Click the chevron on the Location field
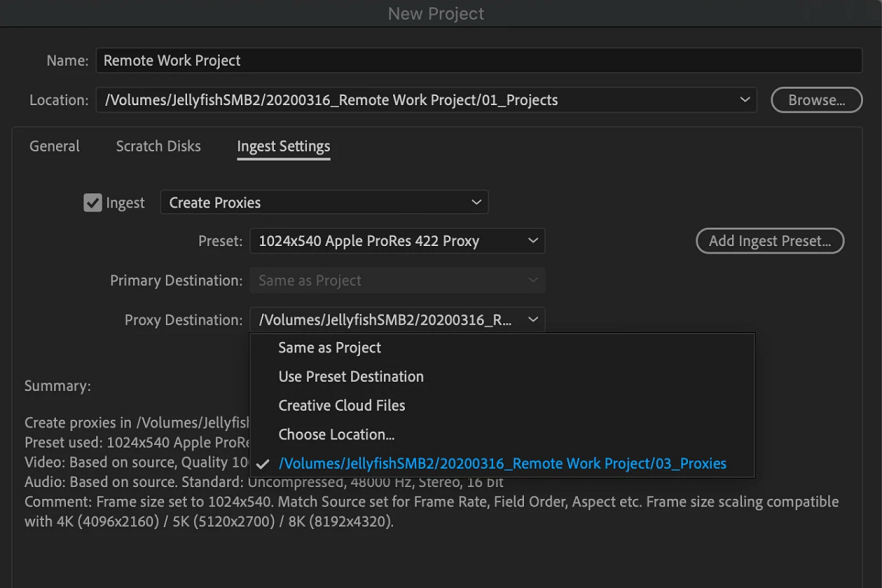882x588 pixels. pyautogui.click(x=744, y=100)
